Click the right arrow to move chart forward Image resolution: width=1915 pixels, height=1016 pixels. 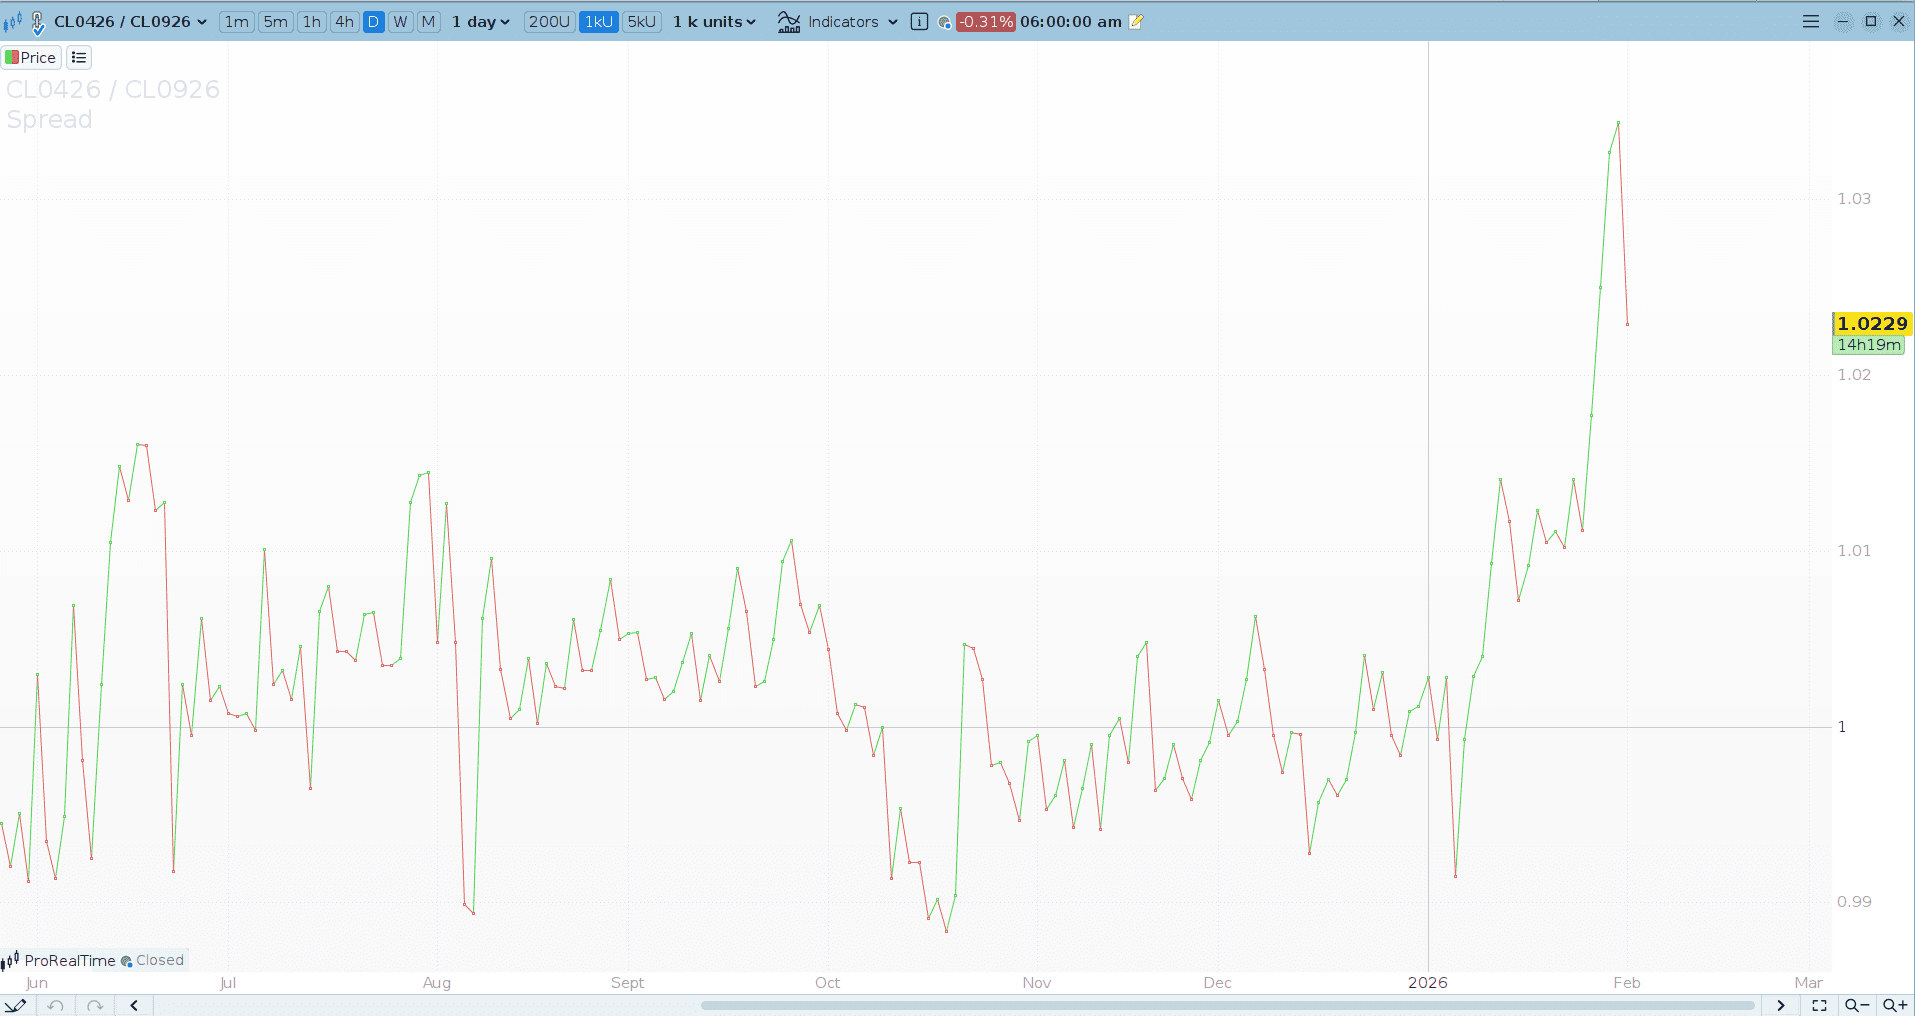pyautogui.click(x=1781, y=1005)
